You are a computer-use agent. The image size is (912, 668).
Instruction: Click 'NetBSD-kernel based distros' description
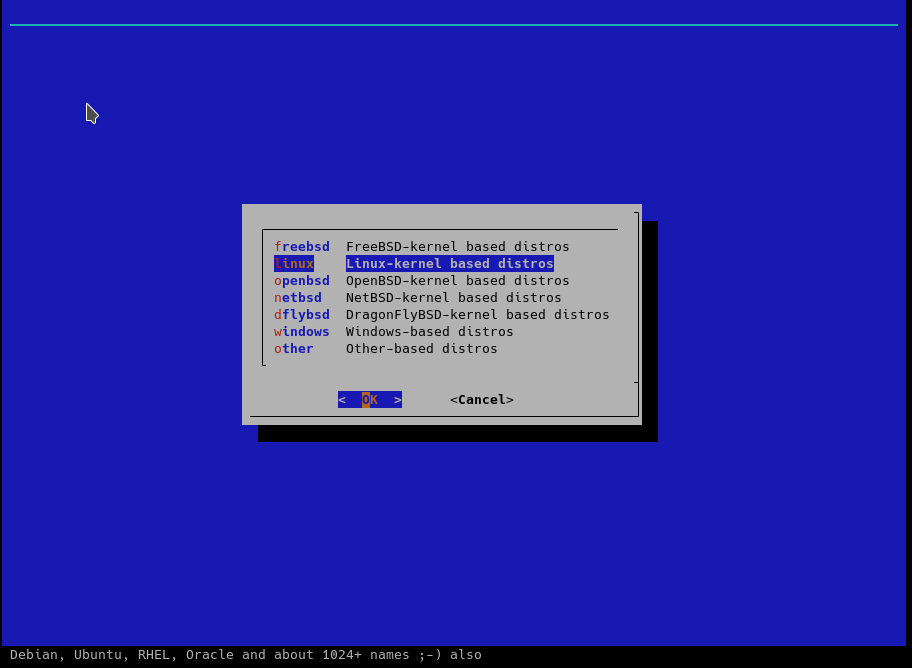(454, 297)
